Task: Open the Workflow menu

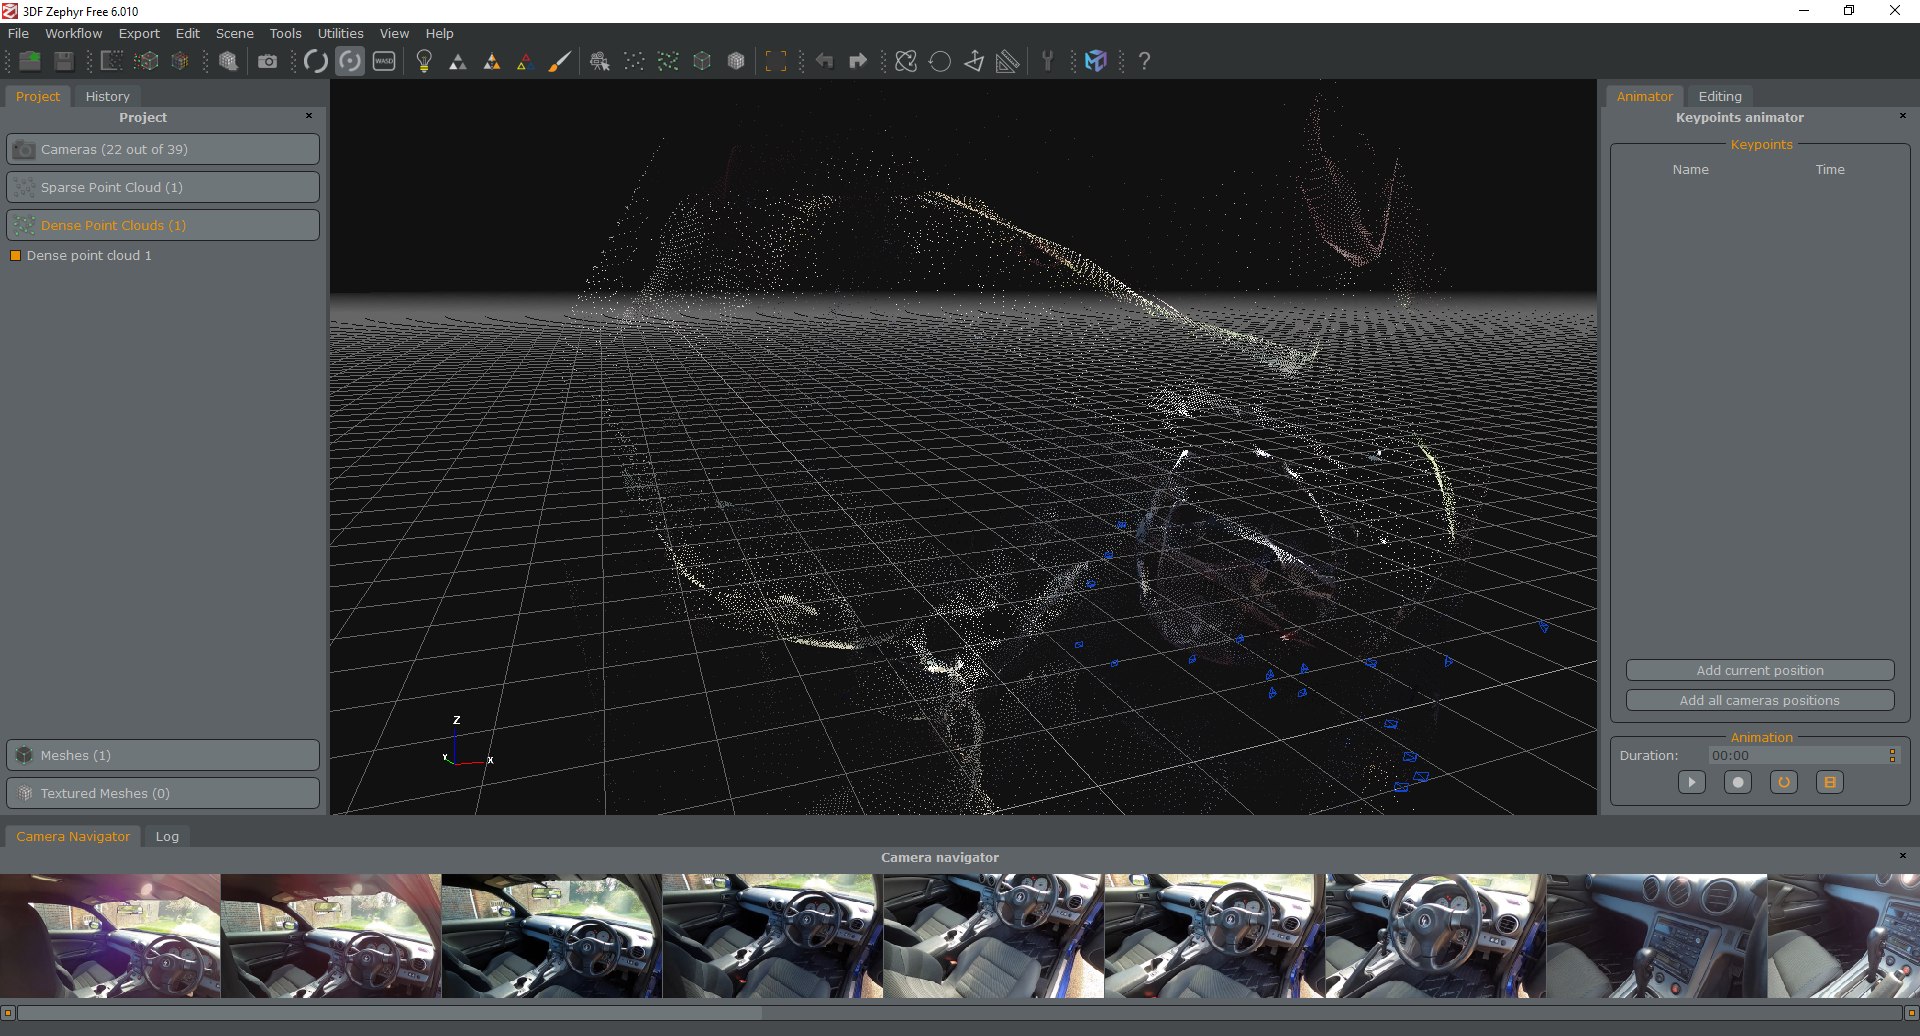Action: point(73,34)
